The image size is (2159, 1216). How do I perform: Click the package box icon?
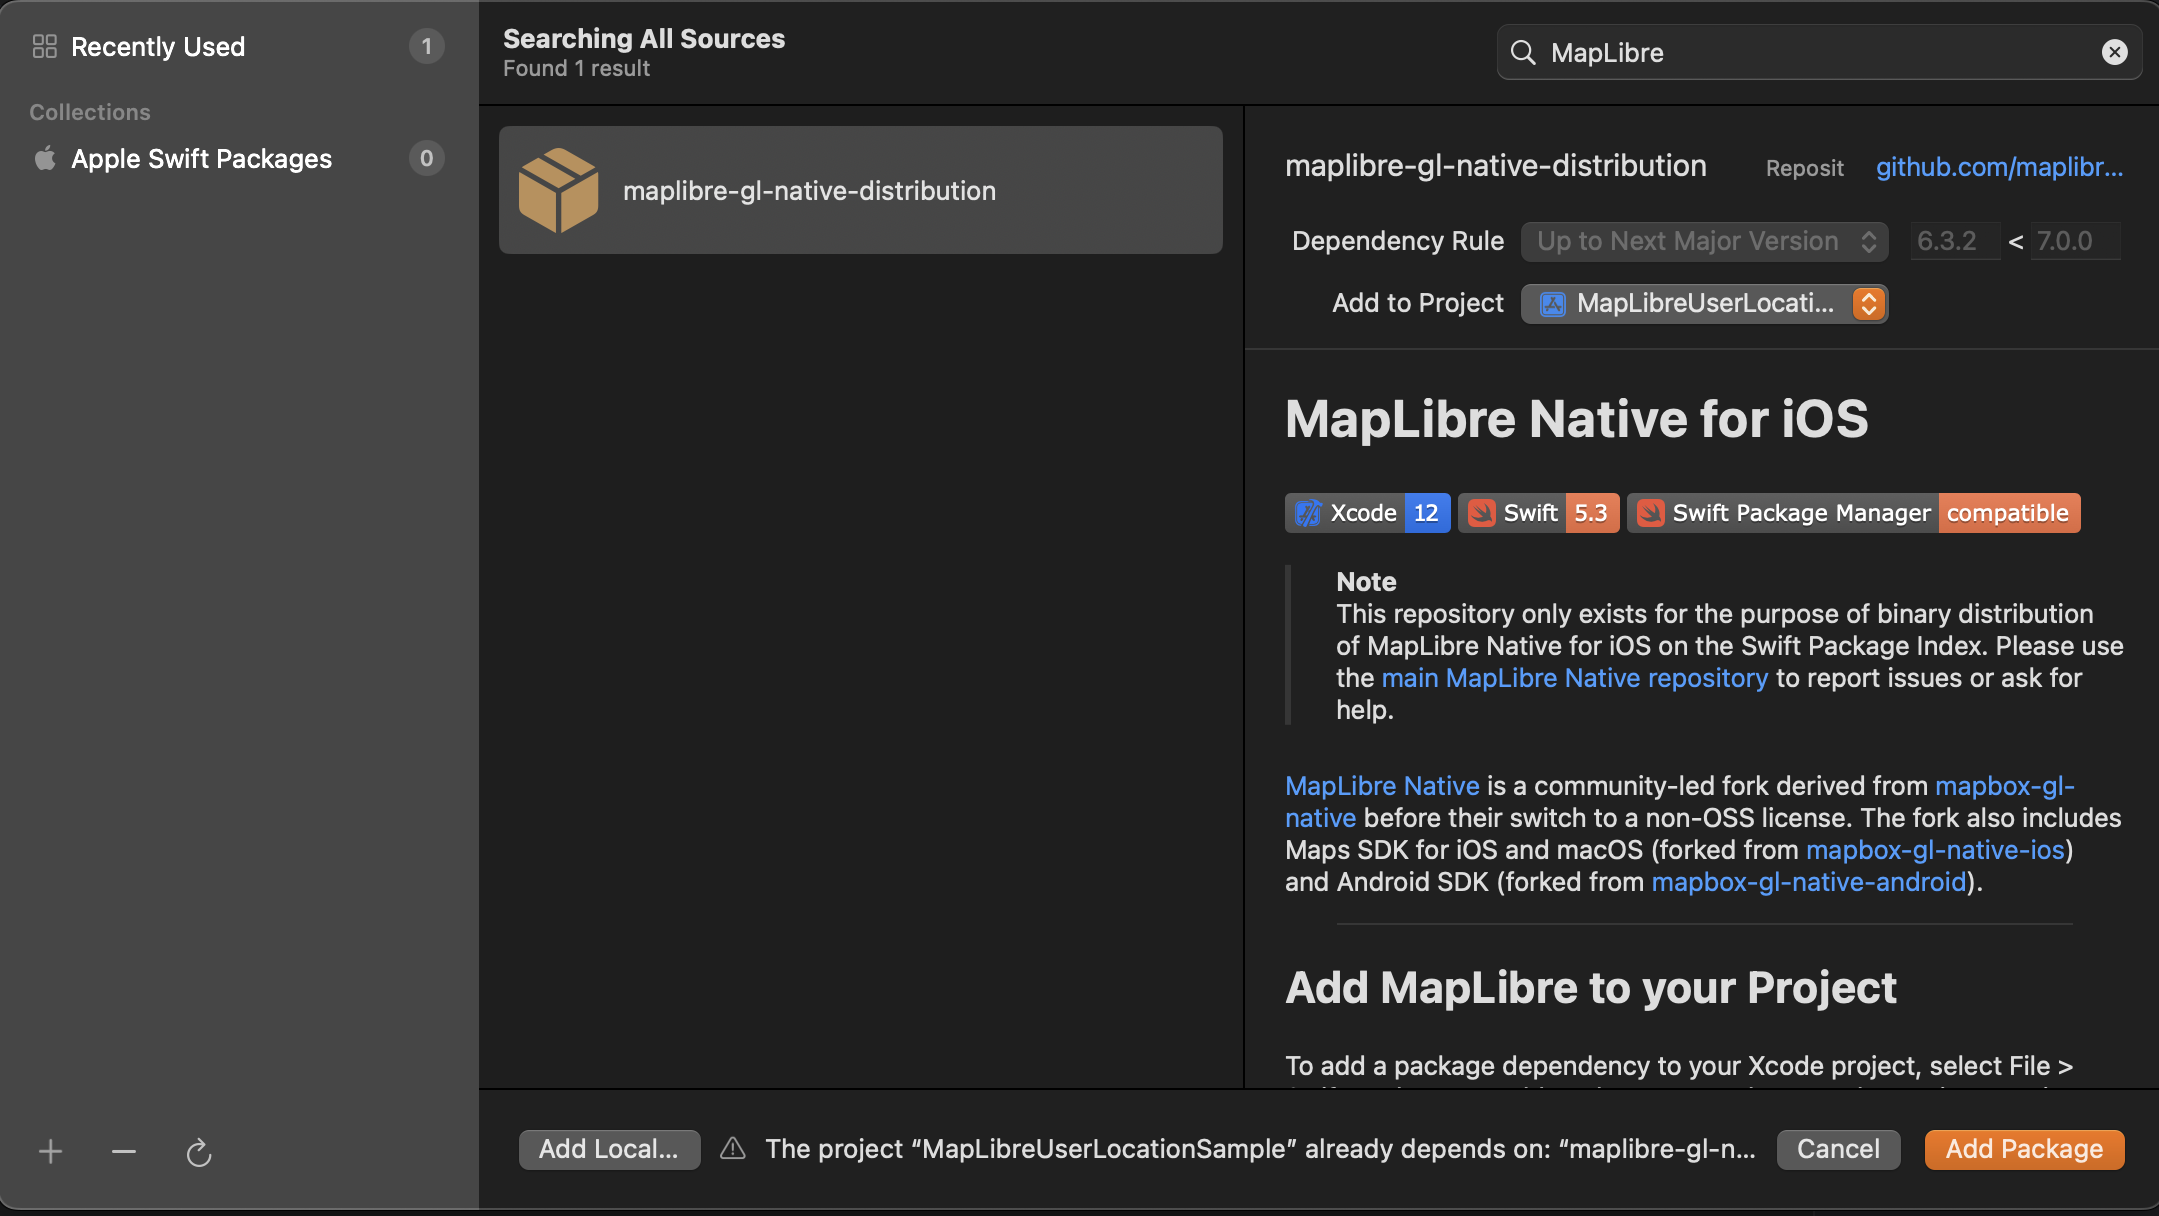558,190
